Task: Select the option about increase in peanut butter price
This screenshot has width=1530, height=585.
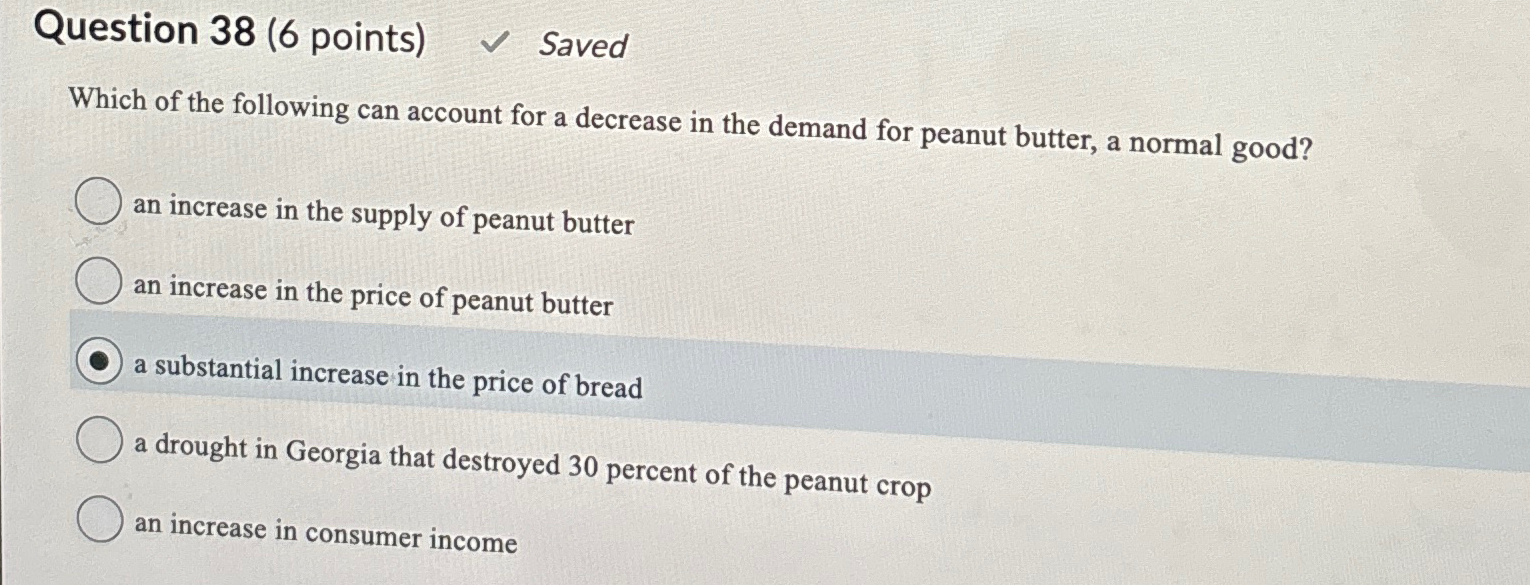Action: (99, 283)
